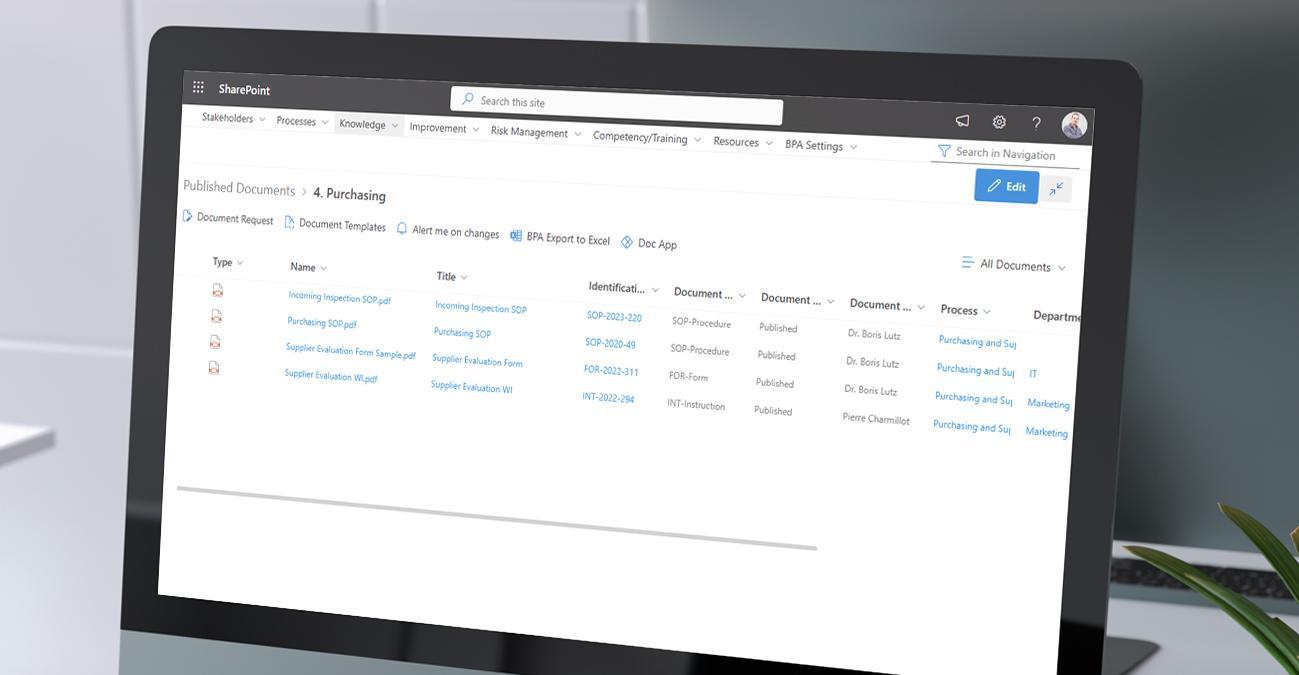Expand the Resources menu
The height and width of the screenshot is (675, 1299).
pyautogui.click(x=743, y=142)
